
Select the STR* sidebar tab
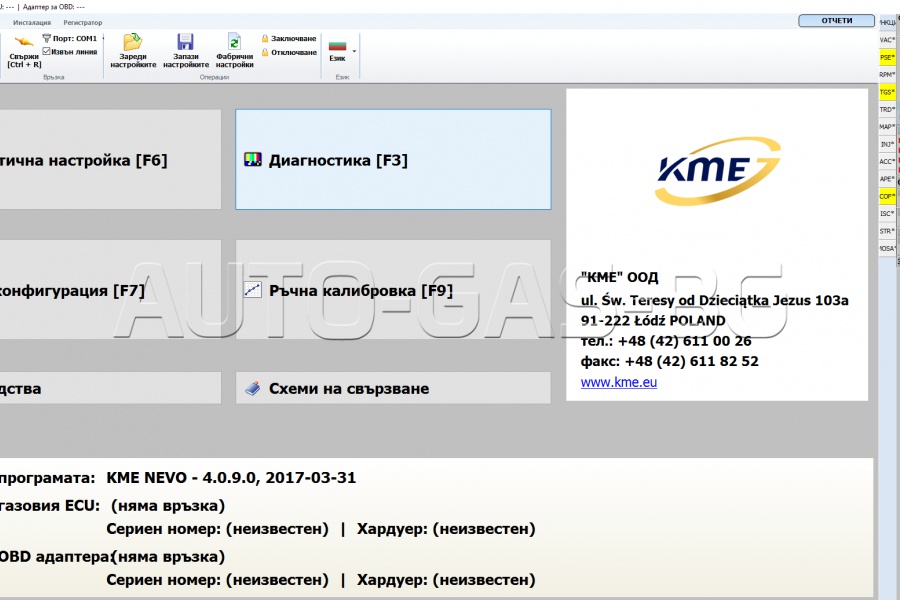click(x=887, y=231)
